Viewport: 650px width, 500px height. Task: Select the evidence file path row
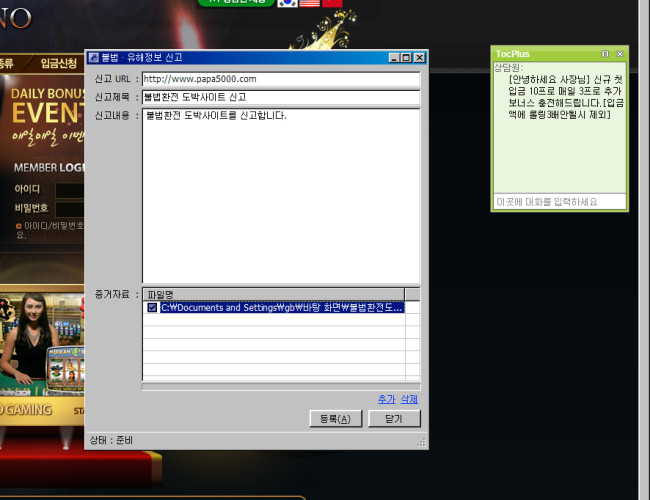point(280,308)
